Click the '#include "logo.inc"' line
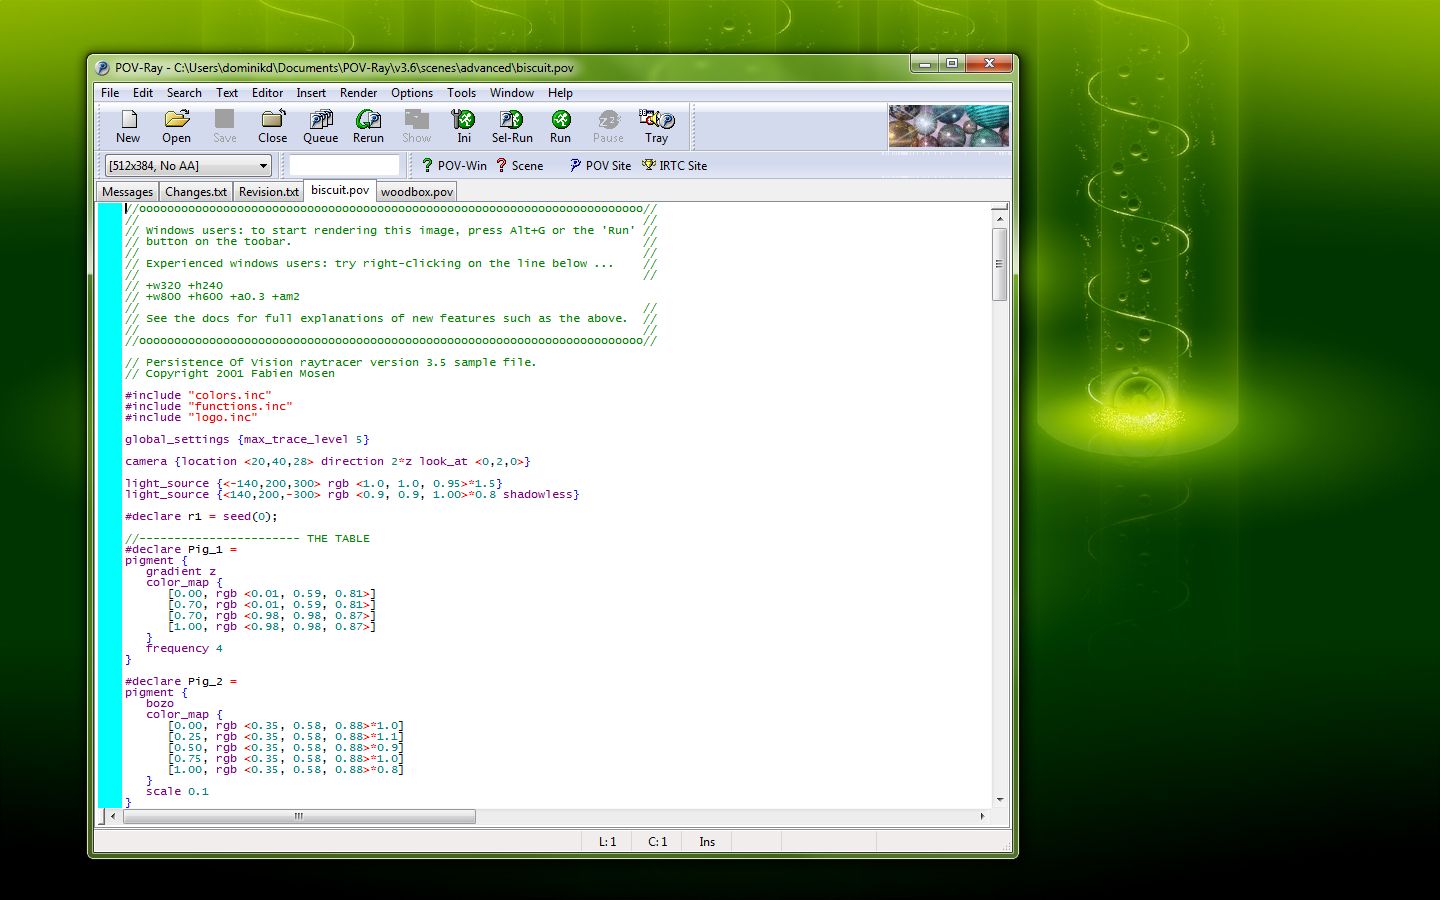The height and width of the screenshot is (900, 1440). tap(191, 417)
